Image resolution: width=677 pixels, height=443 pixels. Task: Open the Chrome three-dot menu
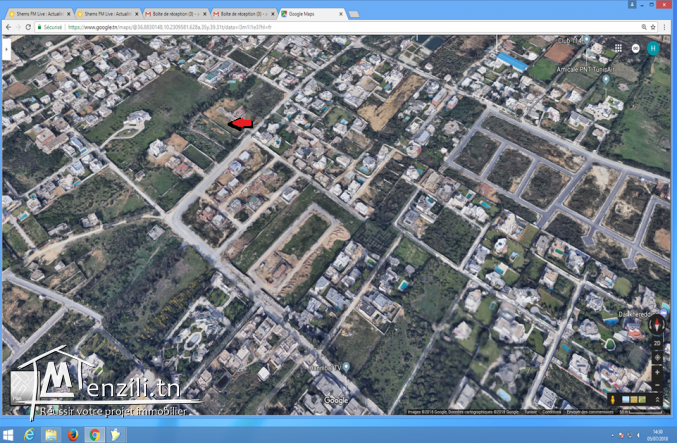[x=667, y=27]
